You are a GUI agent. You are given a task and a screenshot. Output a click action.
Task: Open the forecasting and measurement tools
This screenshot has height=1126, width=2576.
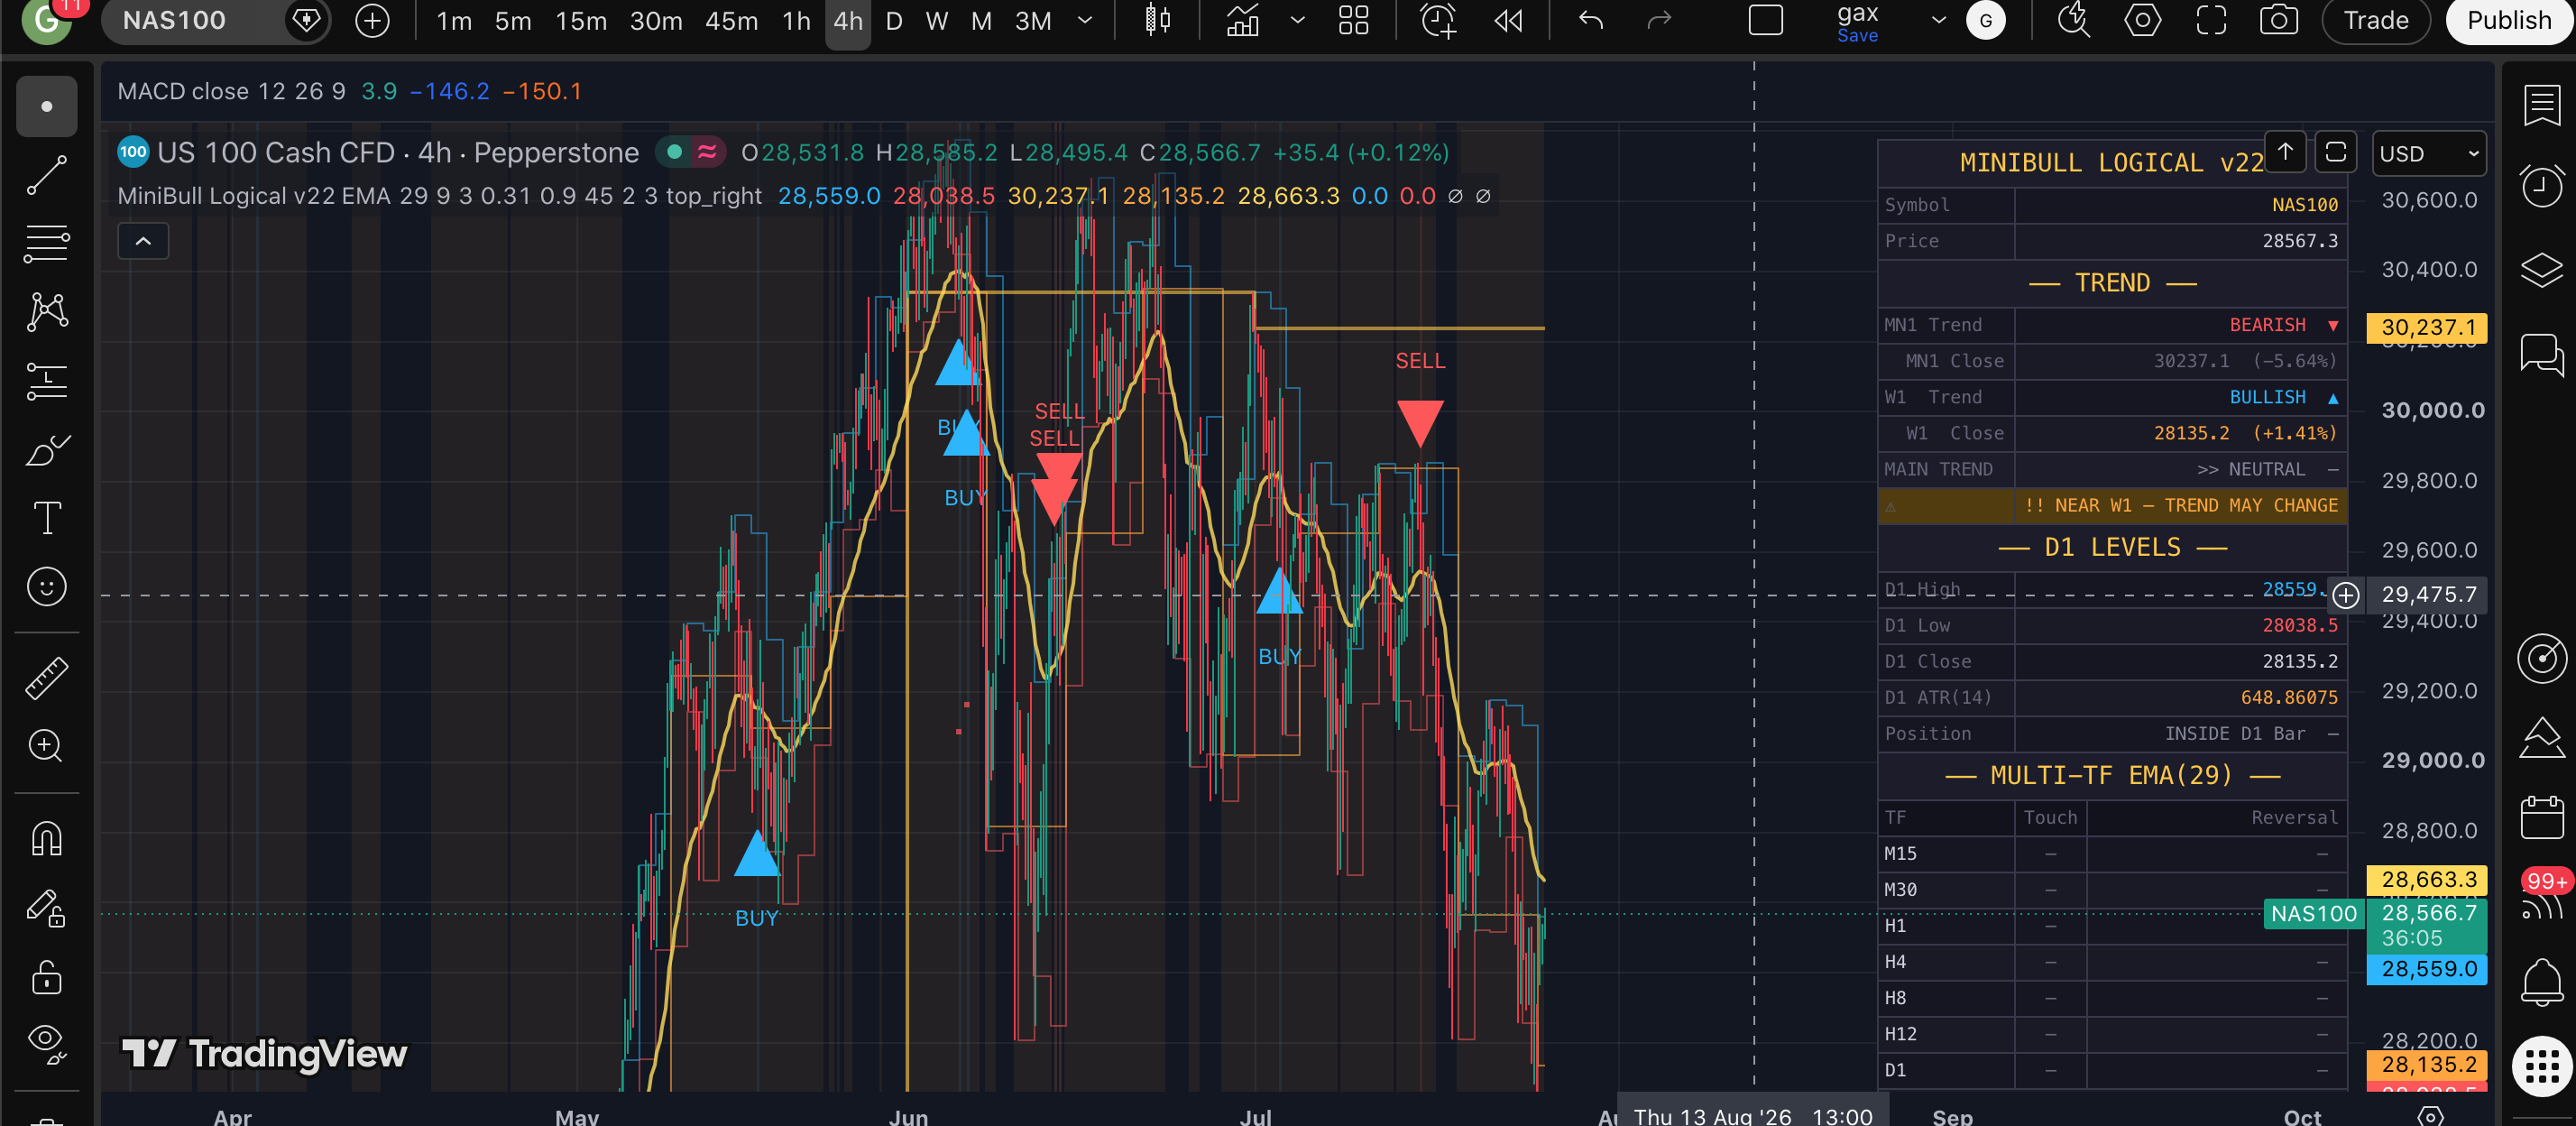(x=46, y=381)
